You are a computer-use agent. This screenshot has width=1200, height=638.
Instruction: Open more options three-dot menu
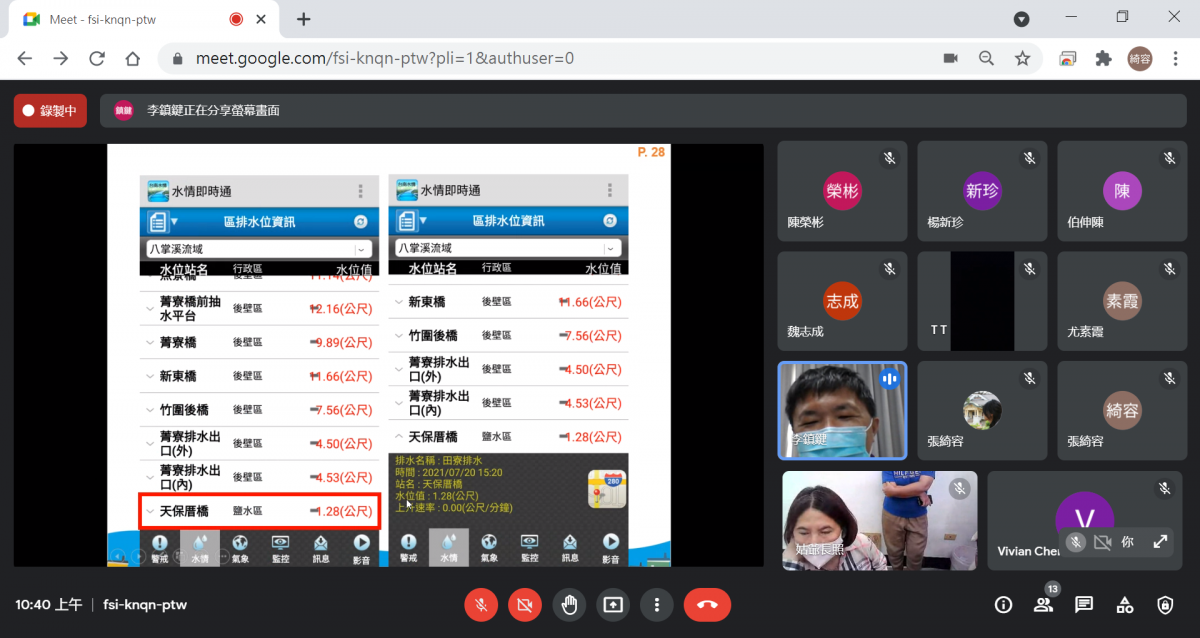656,604
